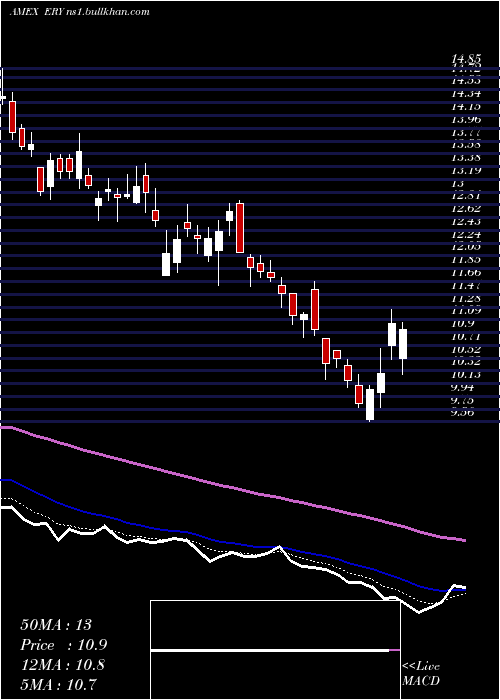Select the 13.96 price axis label
This screenshot has width=500, height=700.
click(x=466, y=119)
